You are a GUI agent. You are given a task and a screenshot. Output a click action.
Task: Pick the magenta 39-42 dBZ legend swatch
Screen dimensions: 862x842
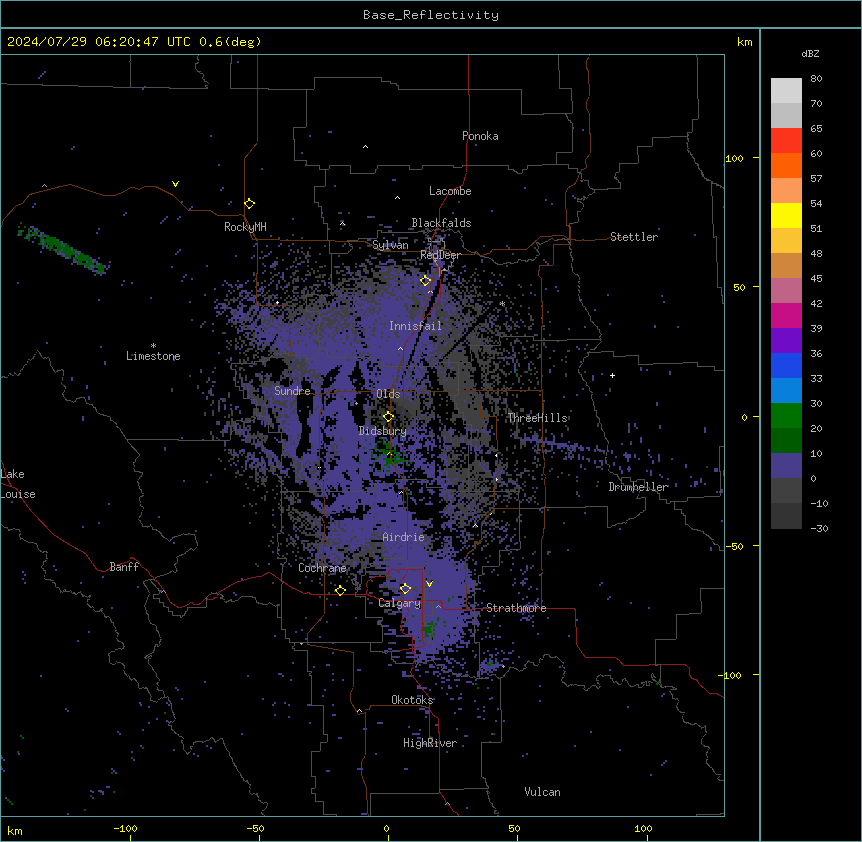pyautogui.click(x=786, y=315)
